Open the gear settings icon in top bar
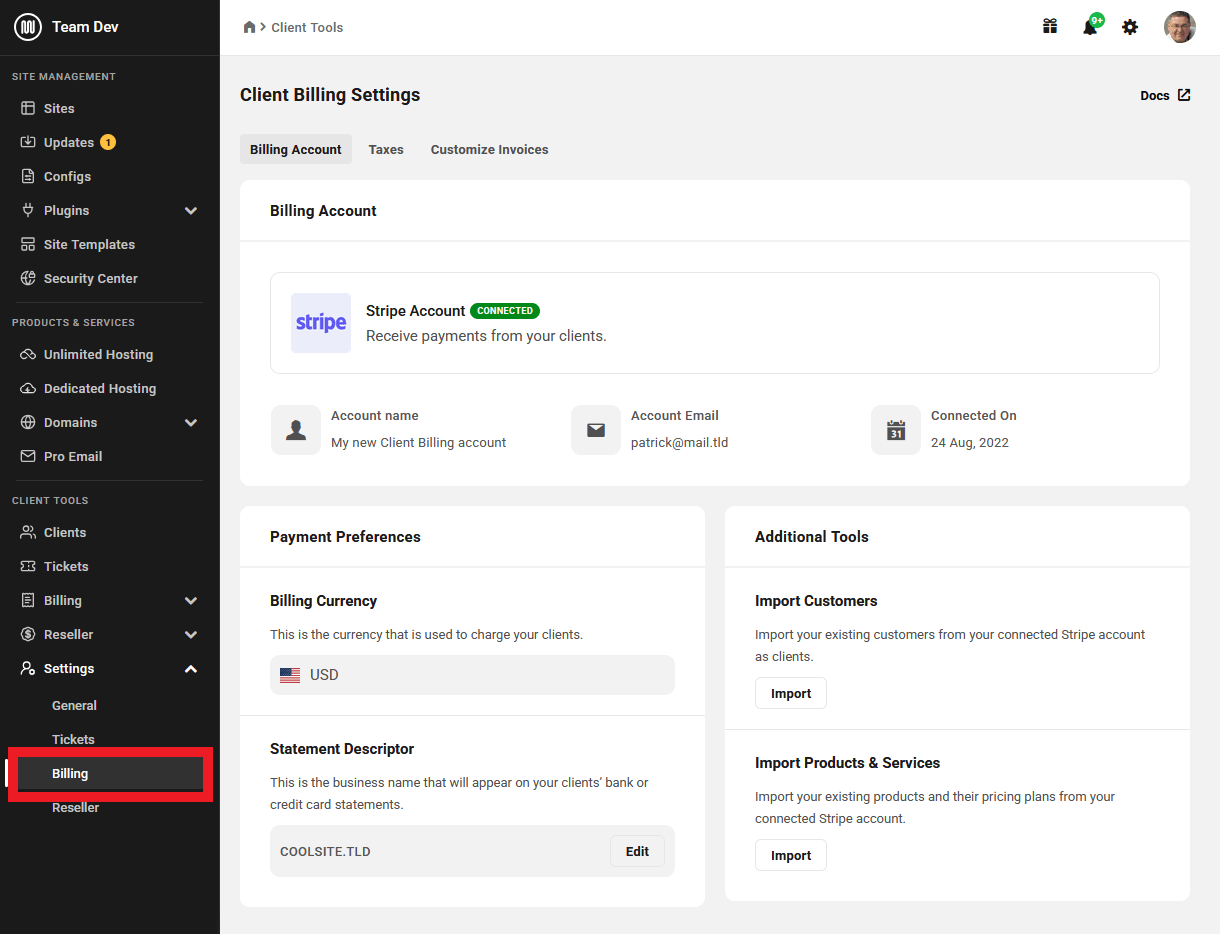This screenshot has width=1220, height=934. [1130, 27]
